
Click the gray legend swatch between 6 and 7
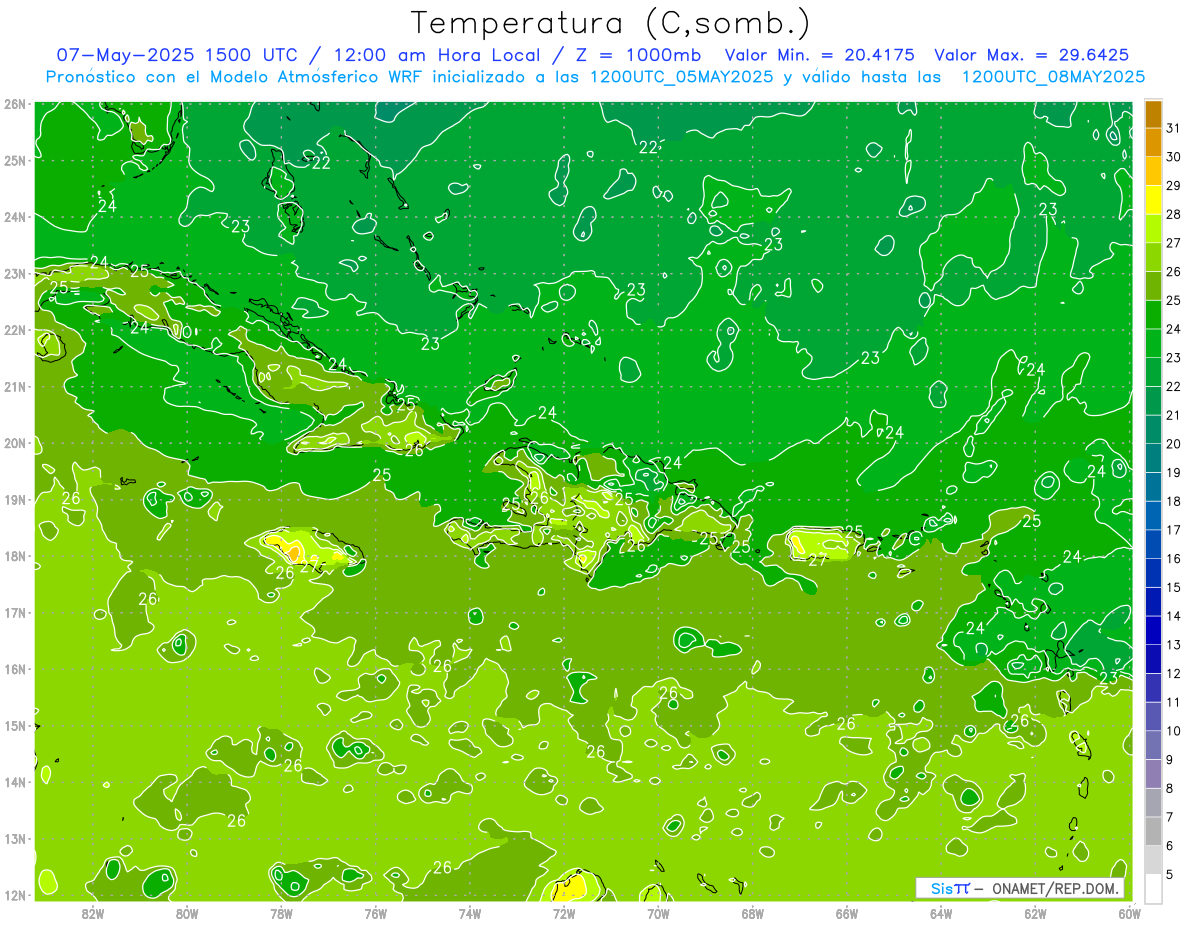point(1153,830)
